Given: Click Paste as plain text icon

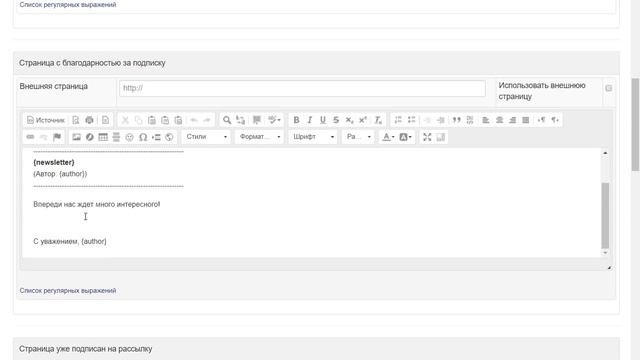Looking at the screenshot, I should tap(165, 120).
